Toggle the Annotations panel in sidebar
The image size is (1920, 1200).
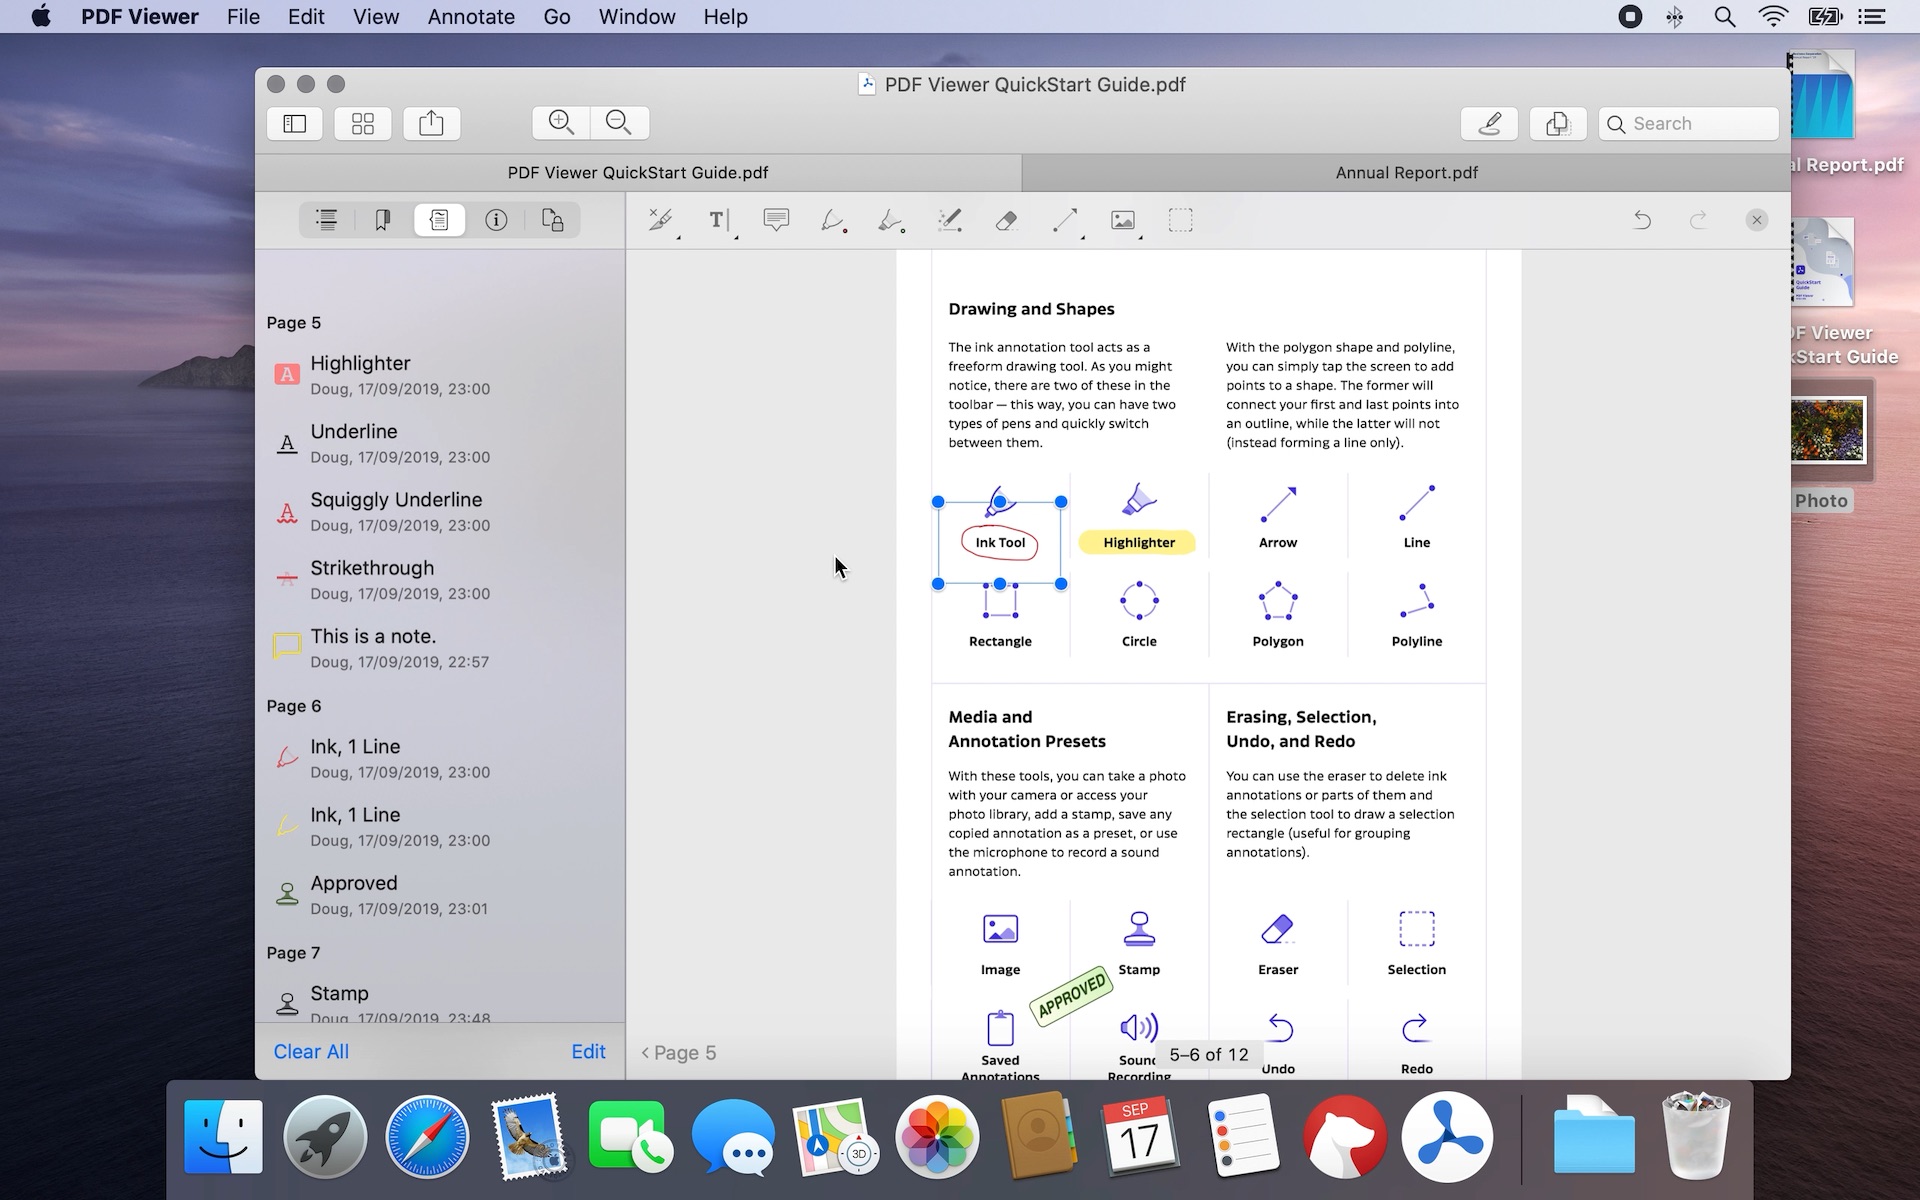(x=439, y=220)
